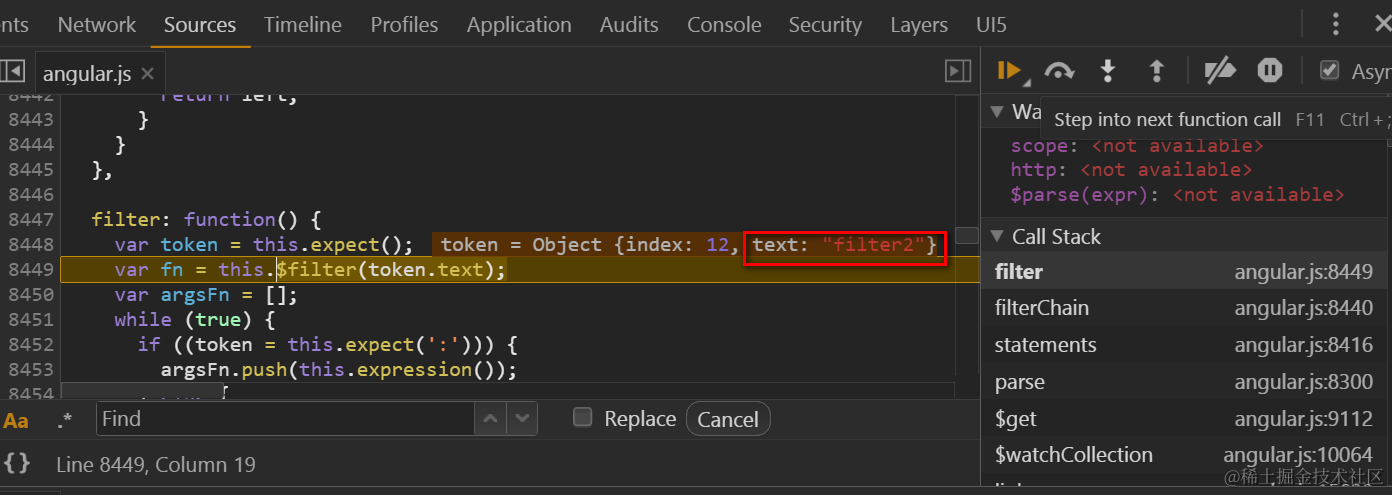1392x495 pixels.
Task: Click line number 8448 gutter
Action: coord(31,244)
